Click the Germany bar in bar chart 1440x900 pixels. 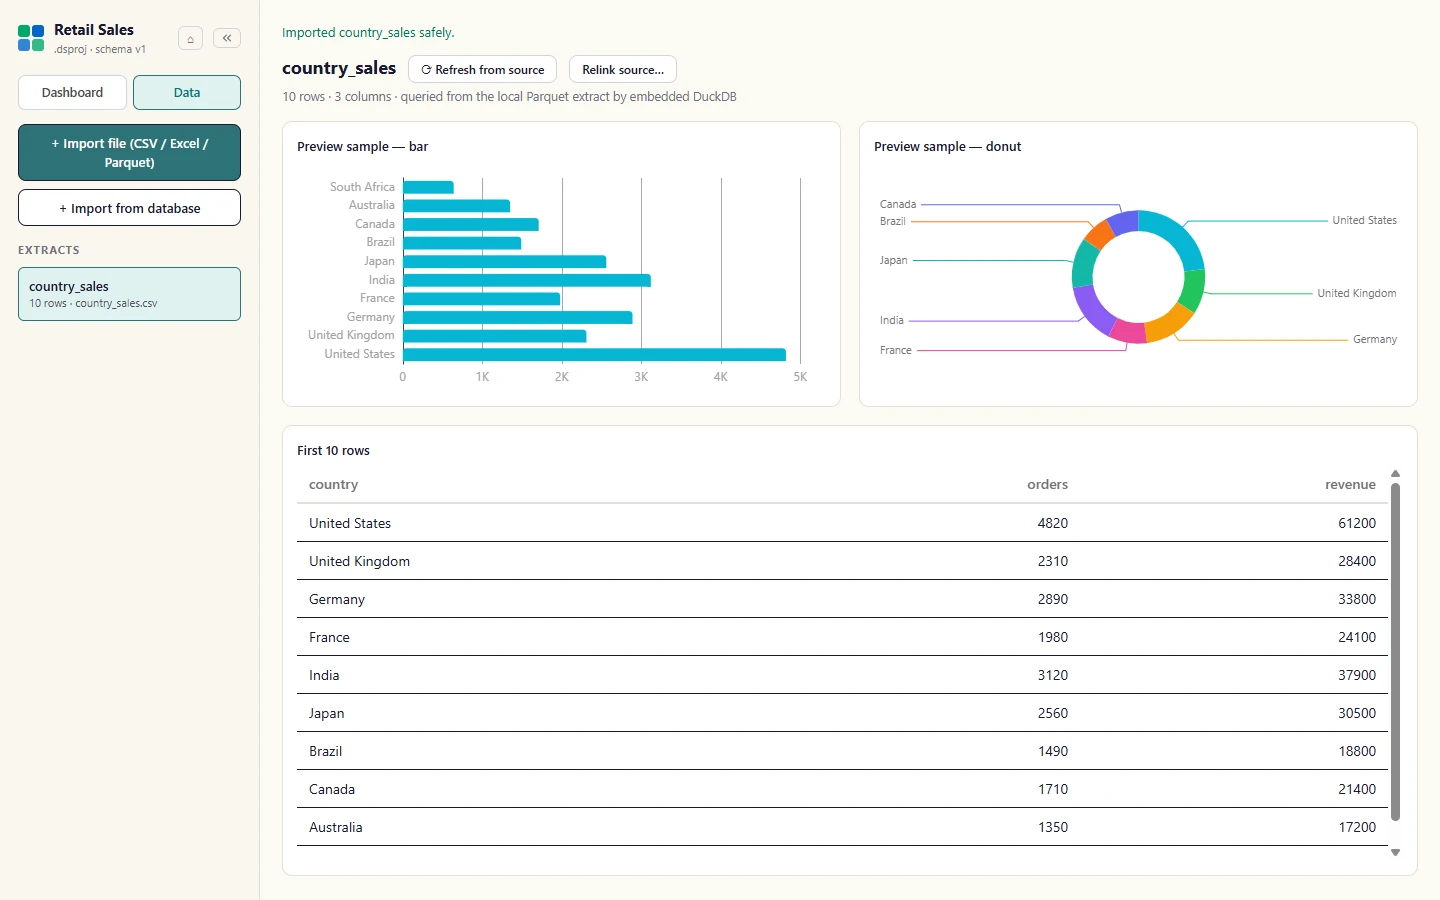pos(518,317)
